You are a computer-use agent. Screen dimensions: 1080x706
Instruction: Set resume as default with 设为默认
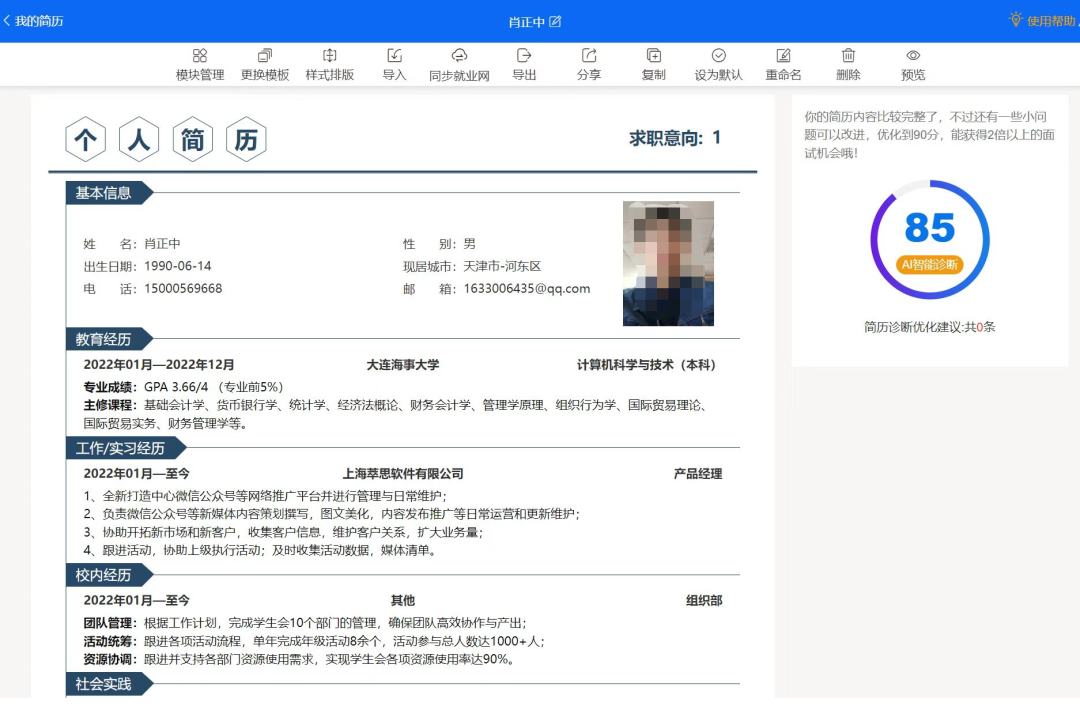coord(718,56)
